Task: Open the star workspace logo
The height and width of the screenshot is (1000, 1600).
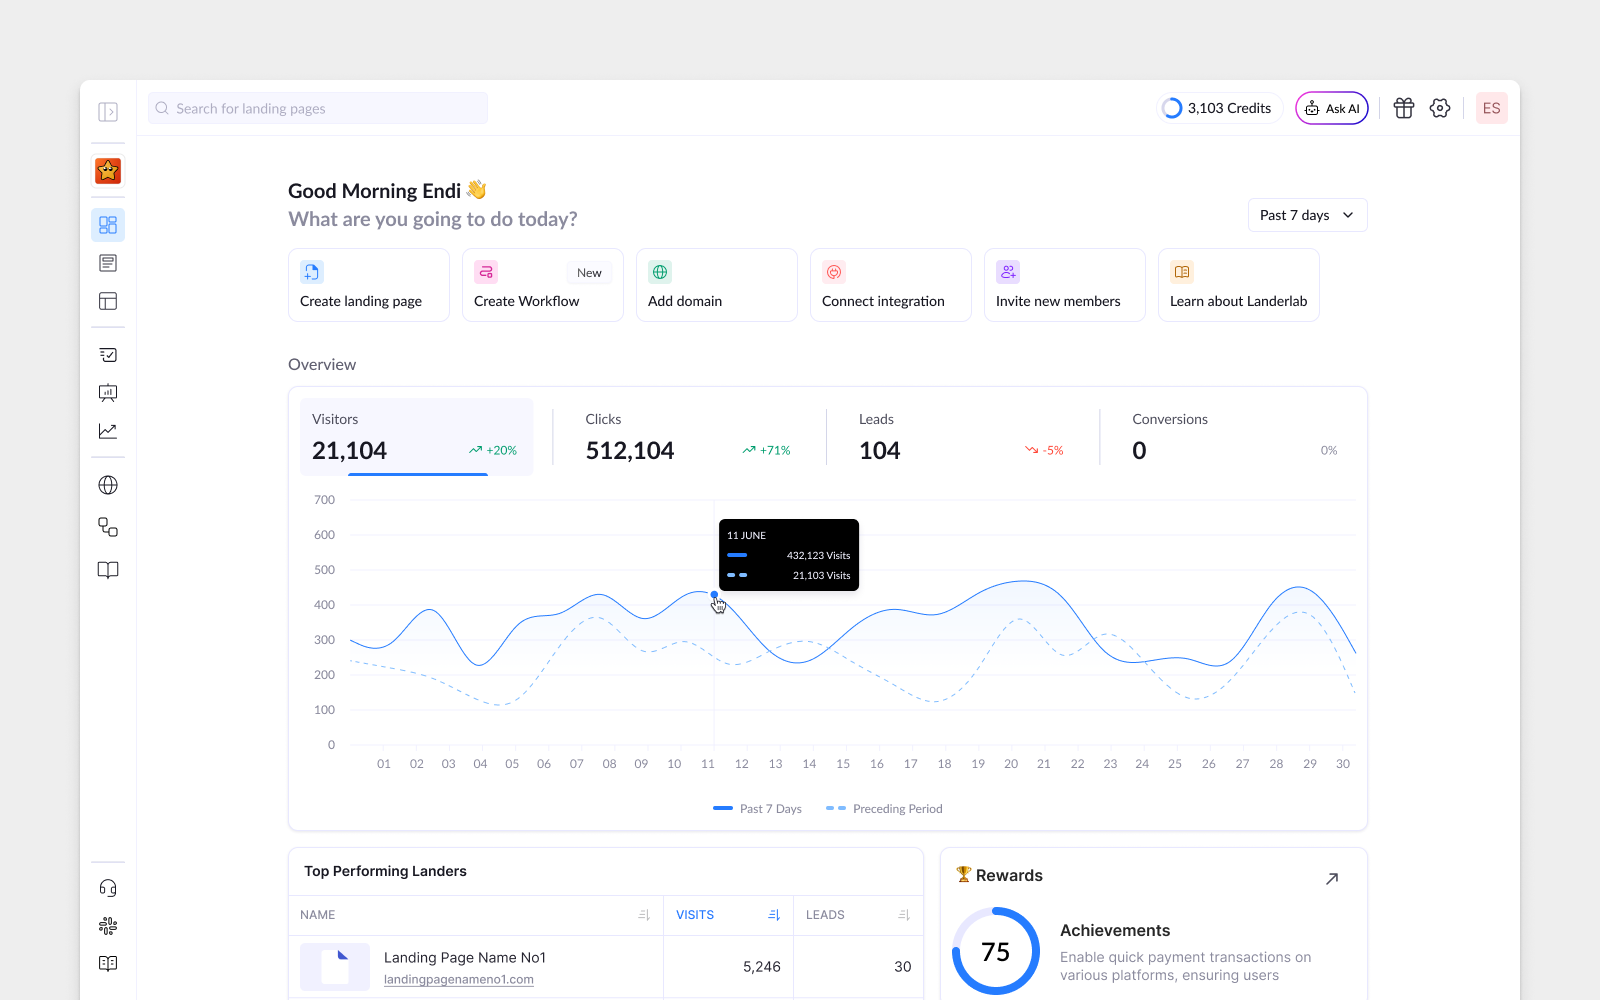Action: click(108, 171)
